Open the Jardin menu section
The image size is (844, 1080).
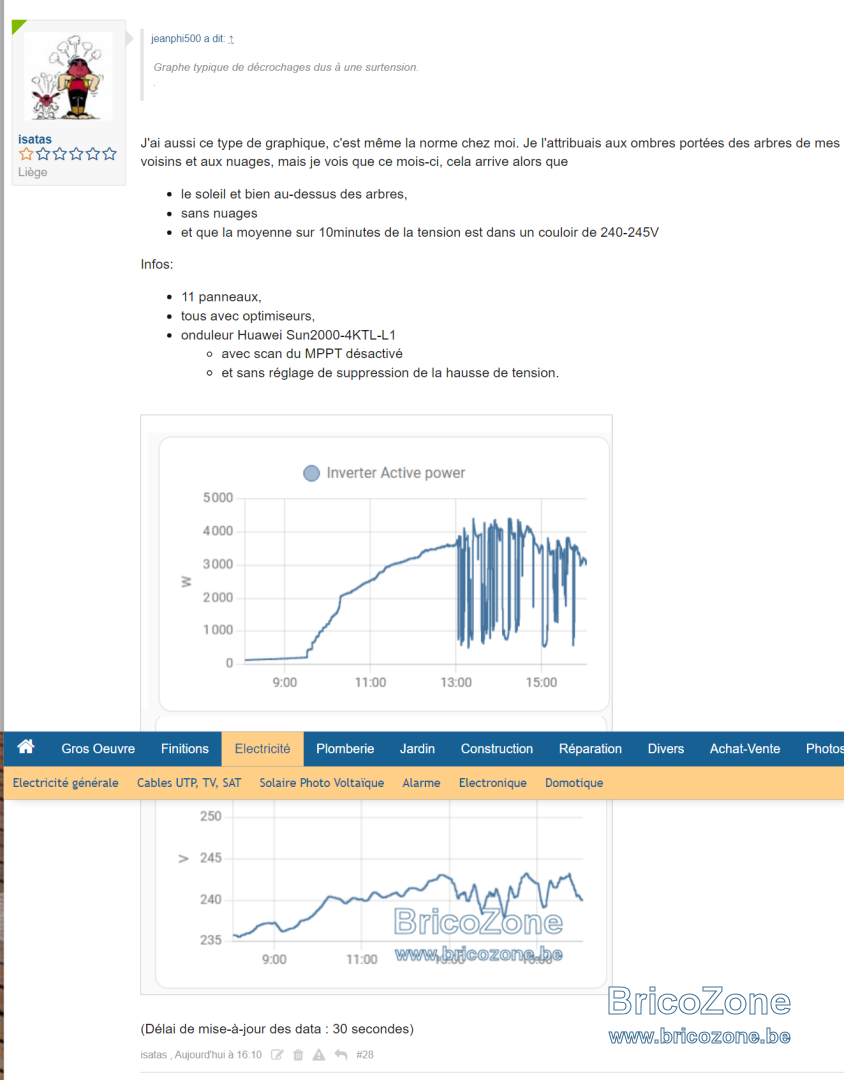tap(417, 749)
